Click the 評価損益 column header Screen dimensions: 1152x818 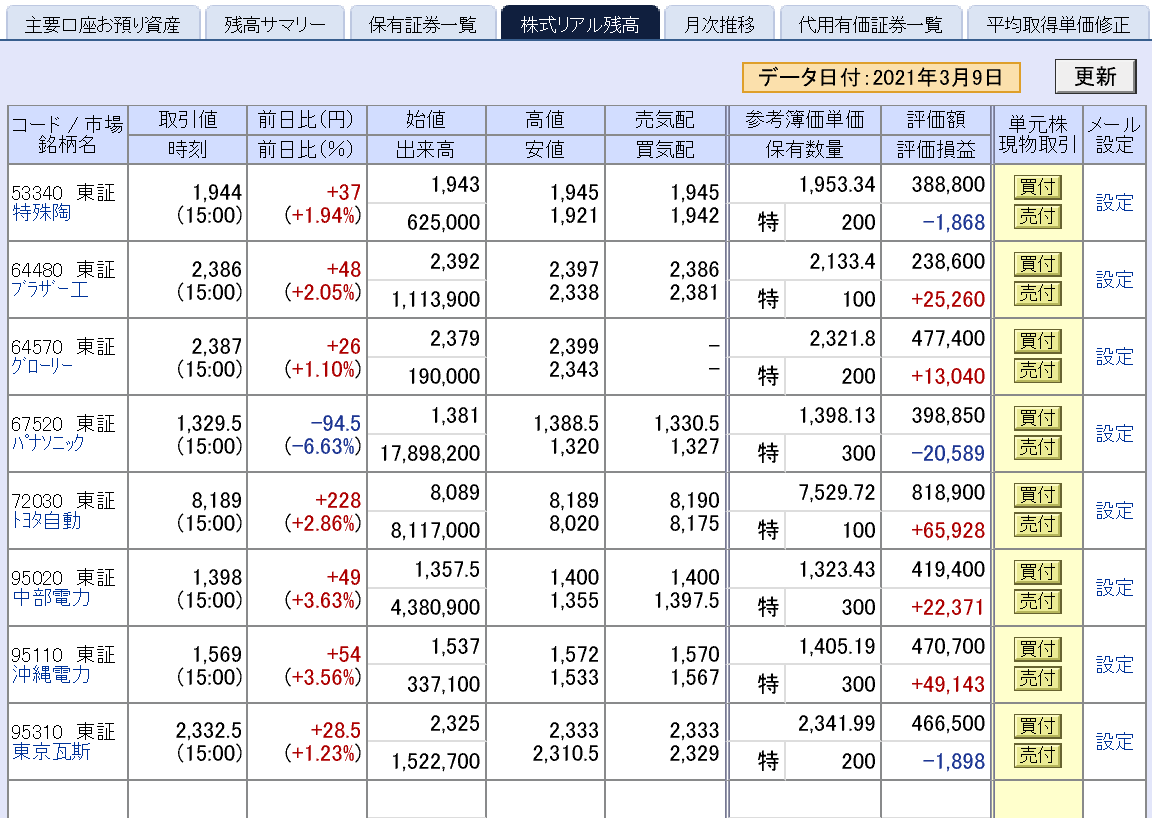click(x=936, y=150)
